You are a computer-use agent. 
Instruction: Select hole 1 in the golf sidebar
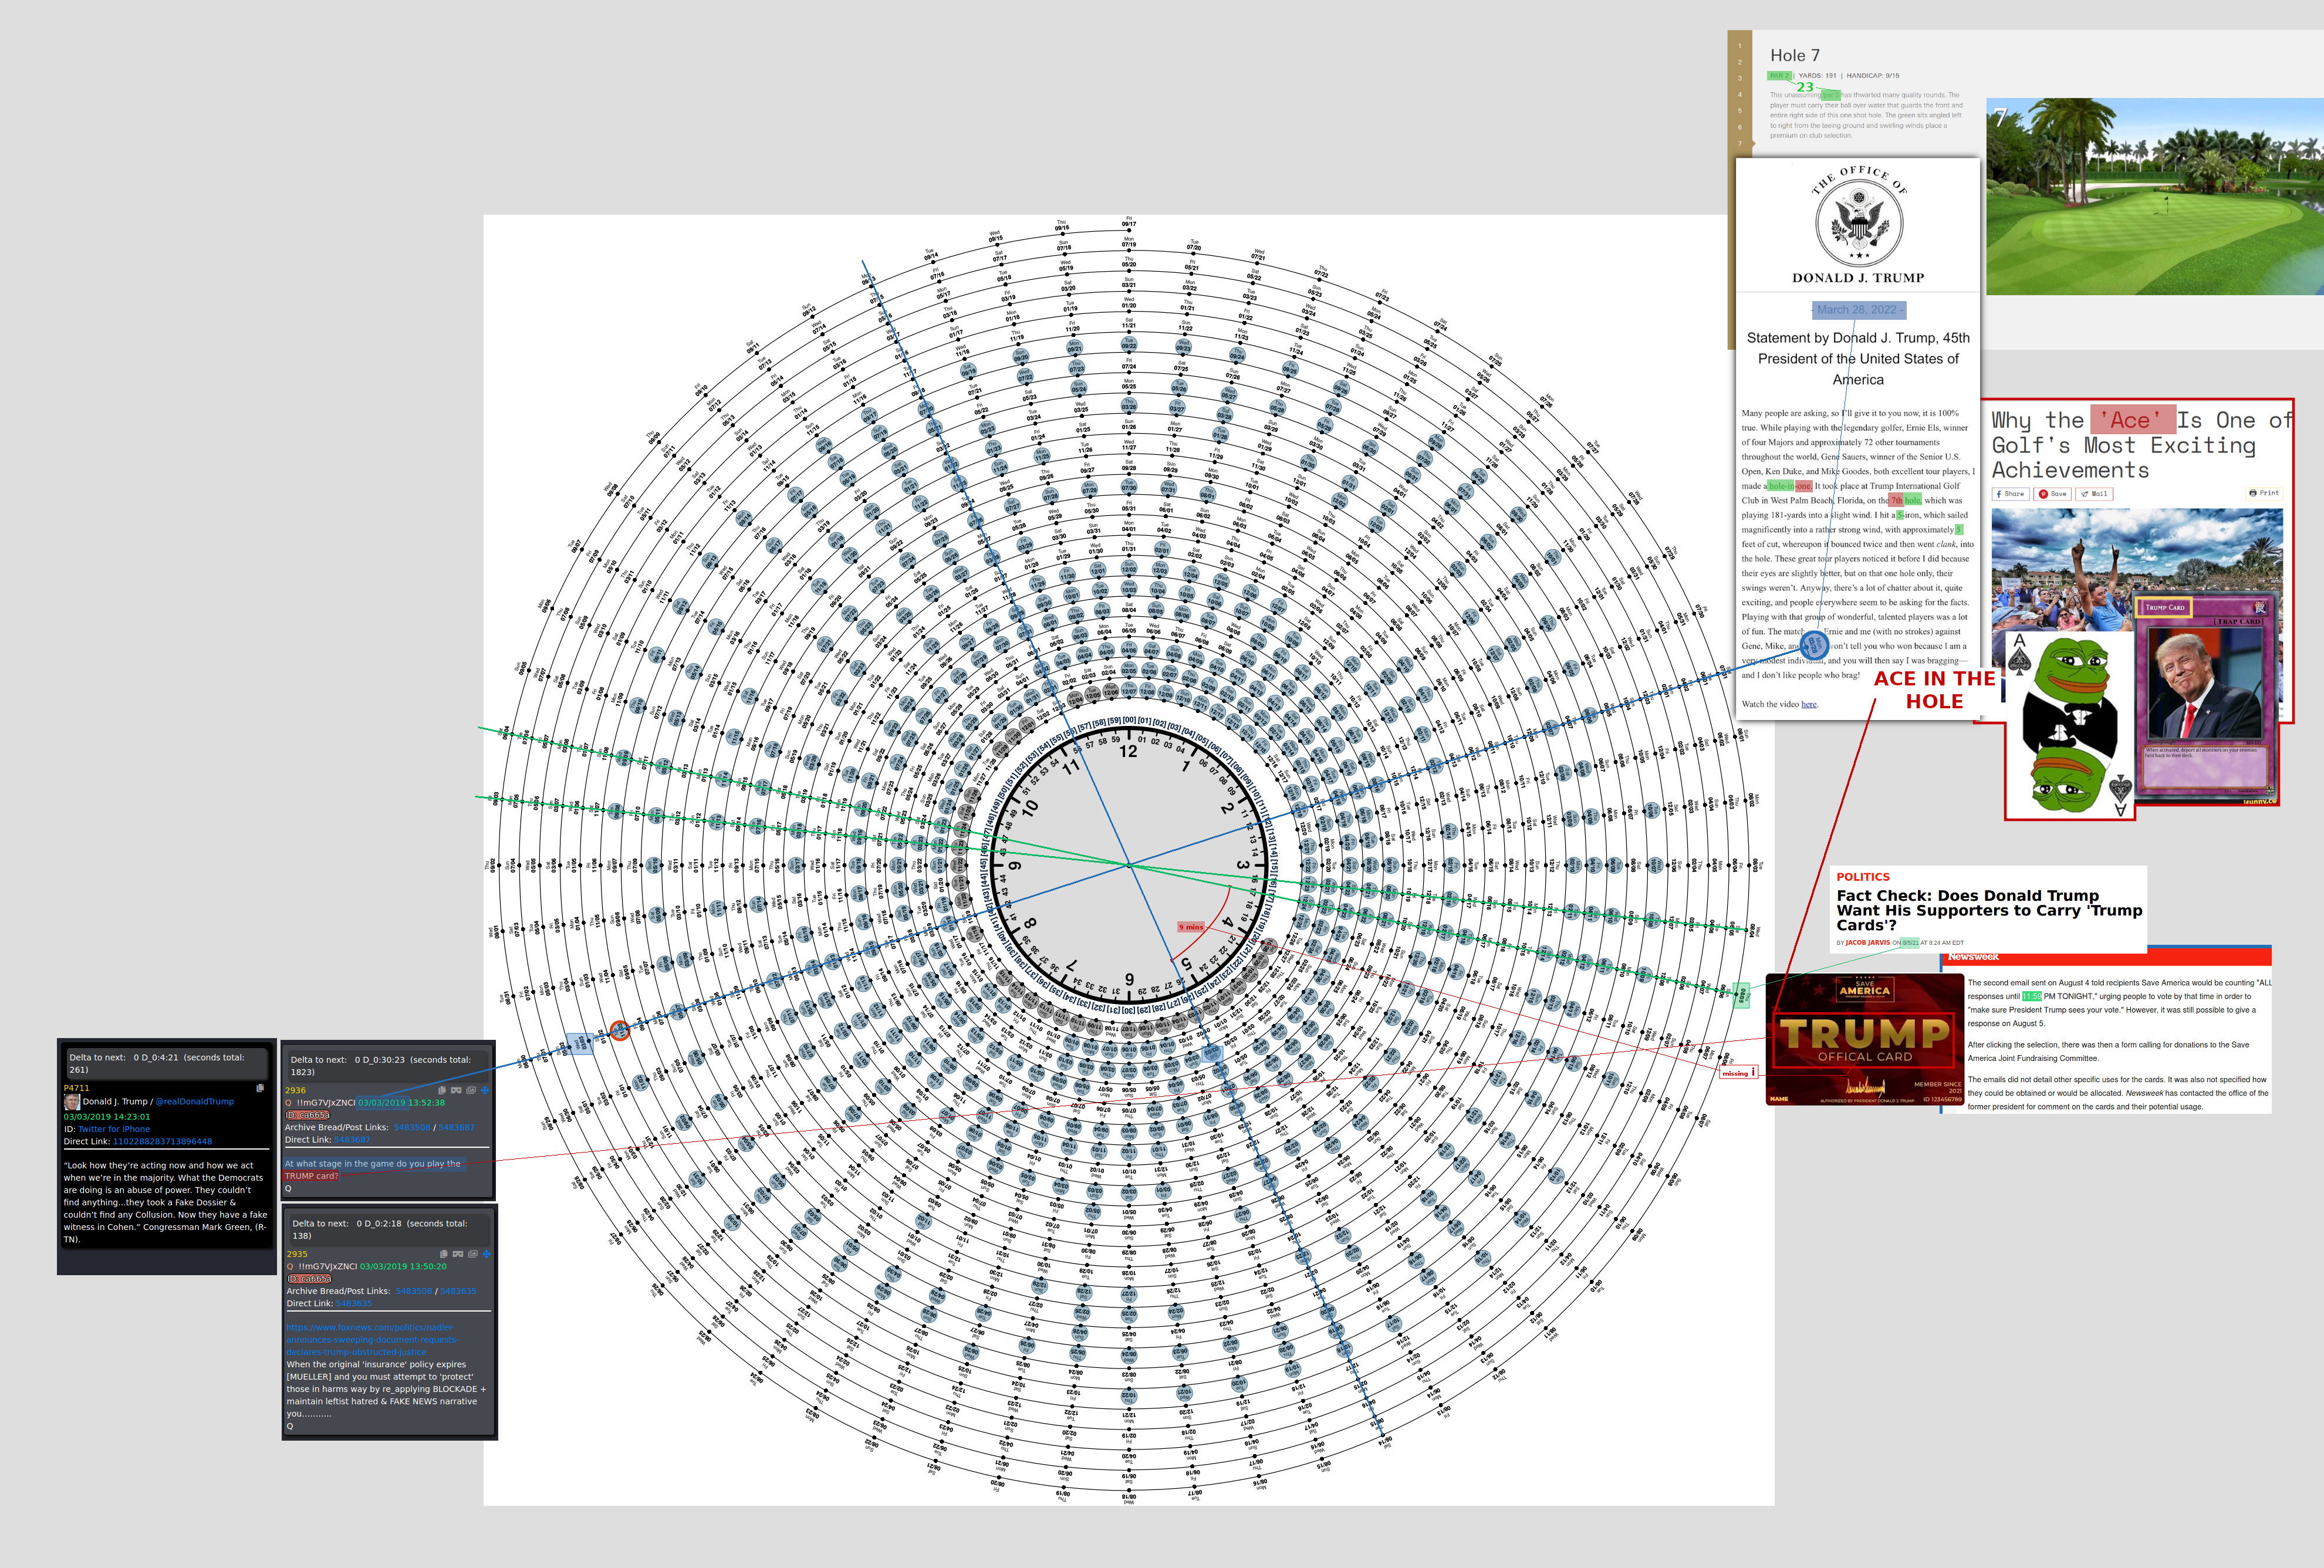1739,46
